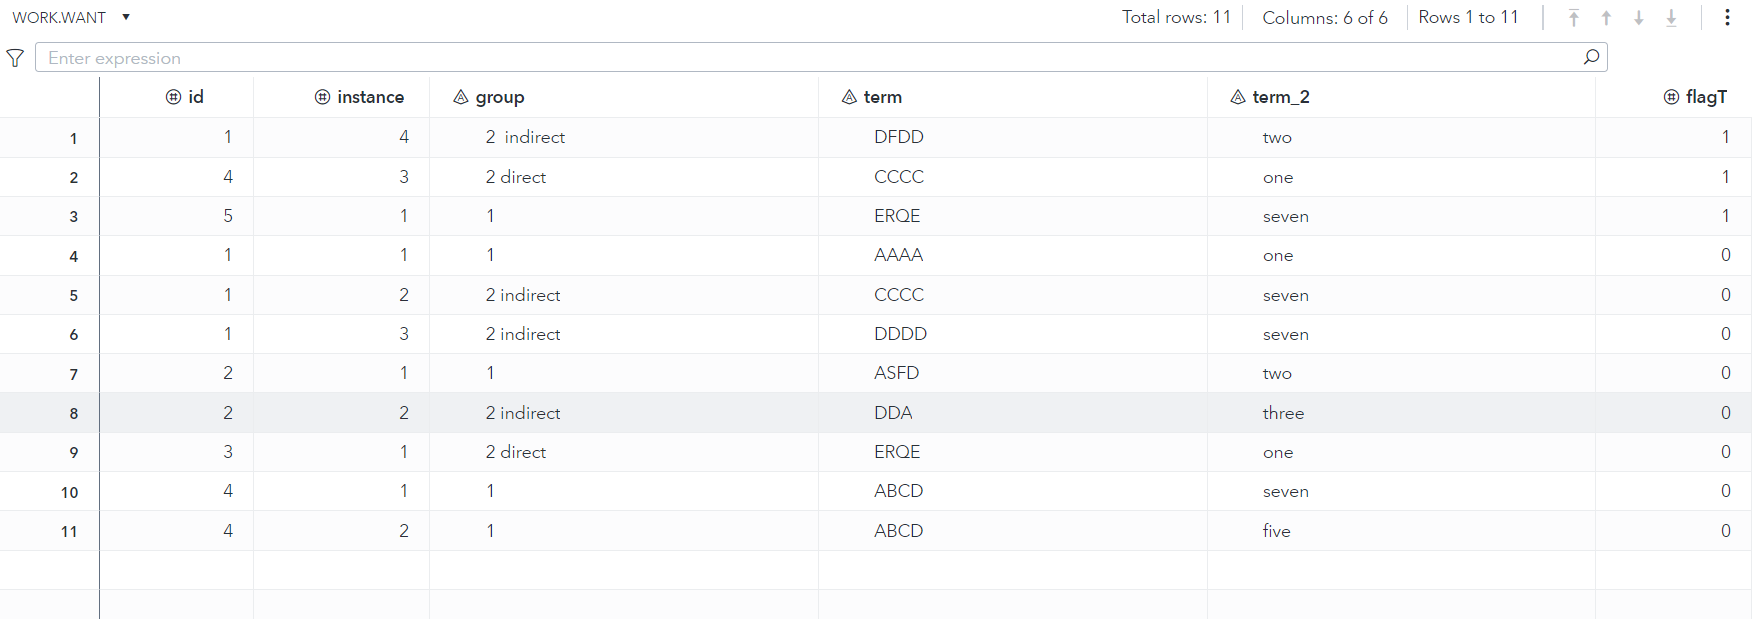The height and width of the screenshot is (619, 1756).
Task: Select row number 1 header
Action: tap(73, 138)
